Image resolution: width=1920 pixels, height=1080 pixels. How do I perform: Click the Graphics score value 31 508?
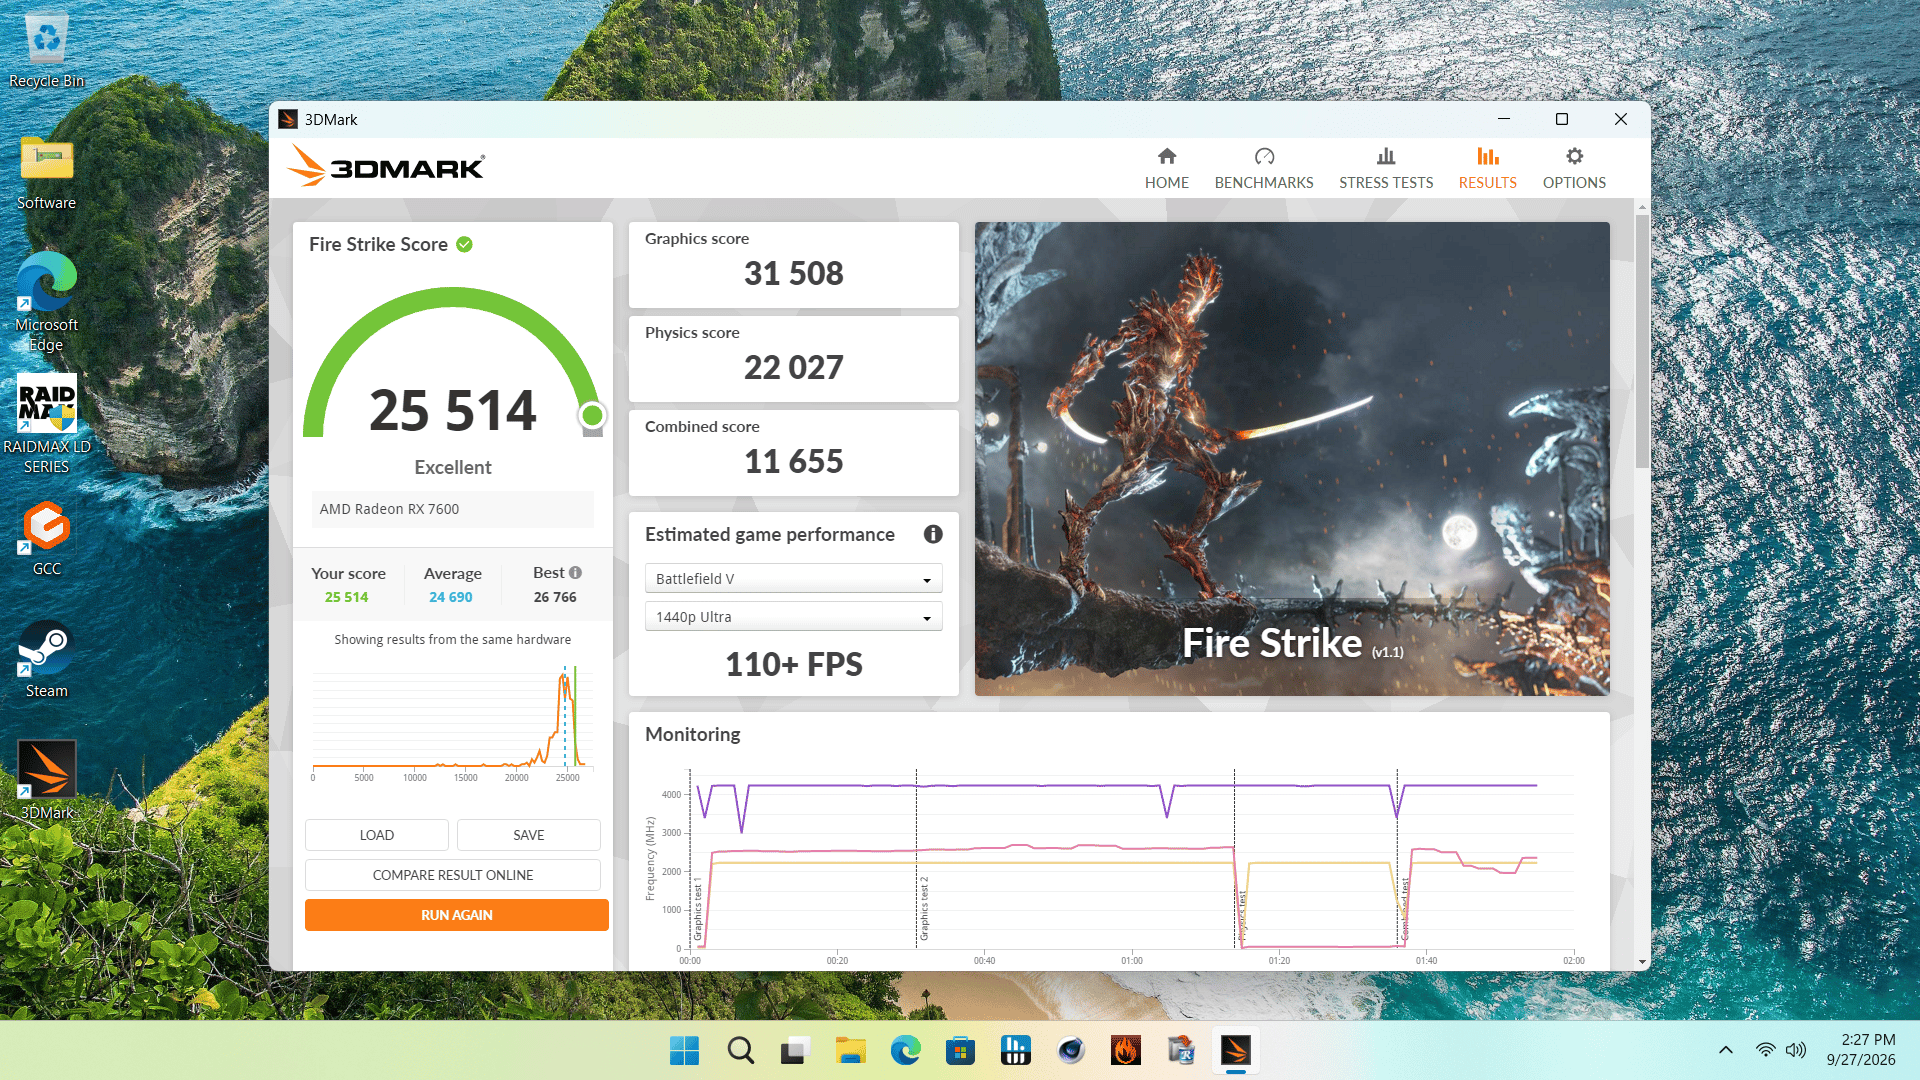(x=793, y=273)
